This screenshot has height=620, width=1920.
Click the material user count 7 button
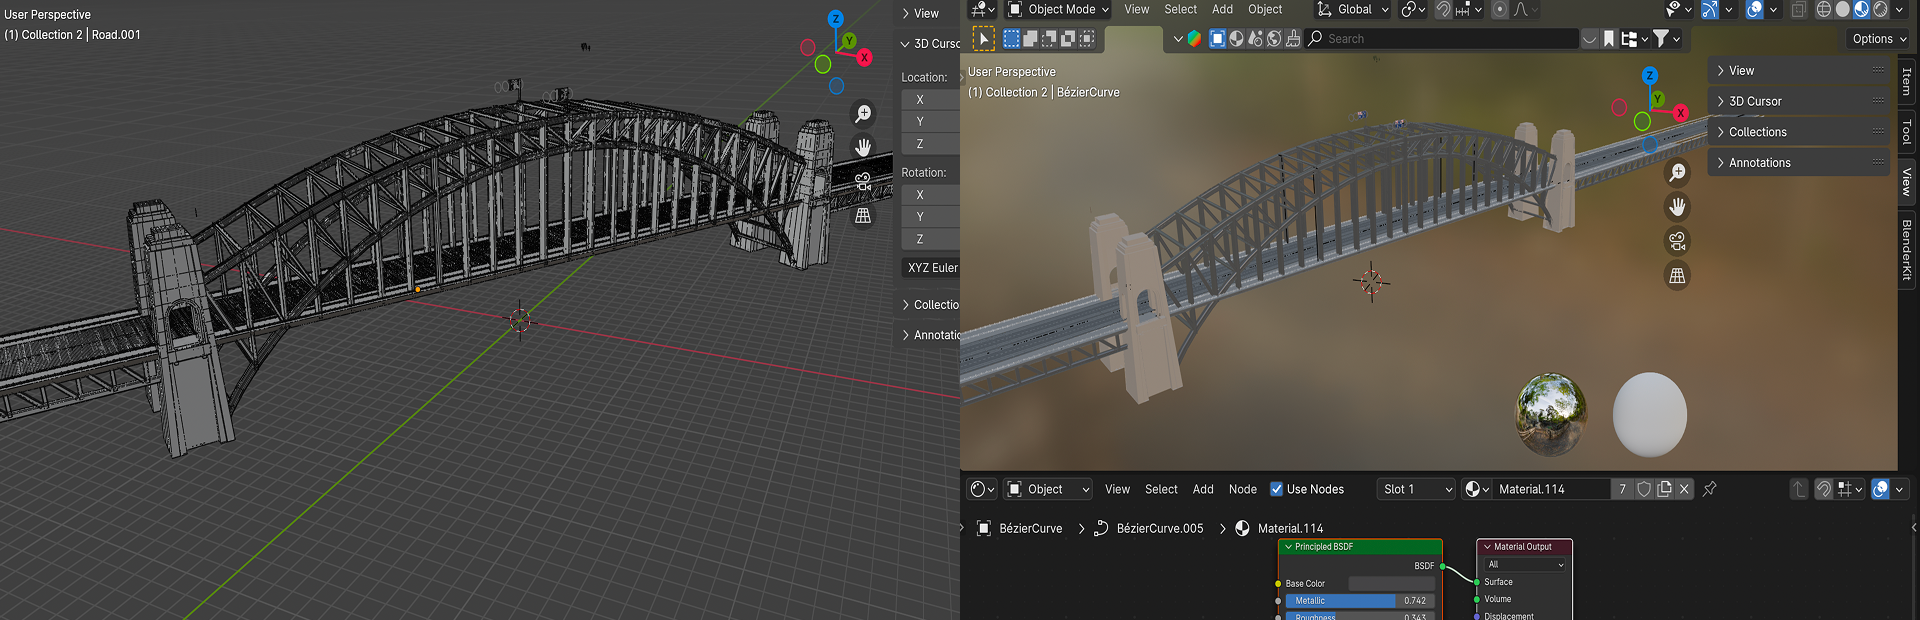tap(1622, 489)
